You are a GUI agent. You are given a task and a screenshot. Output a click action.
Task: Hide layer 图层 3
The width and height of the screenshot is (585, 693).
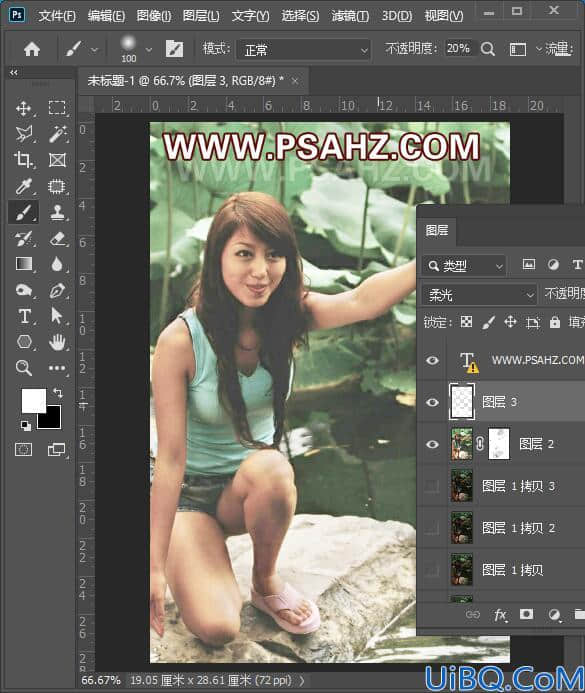tap(433, 402)
